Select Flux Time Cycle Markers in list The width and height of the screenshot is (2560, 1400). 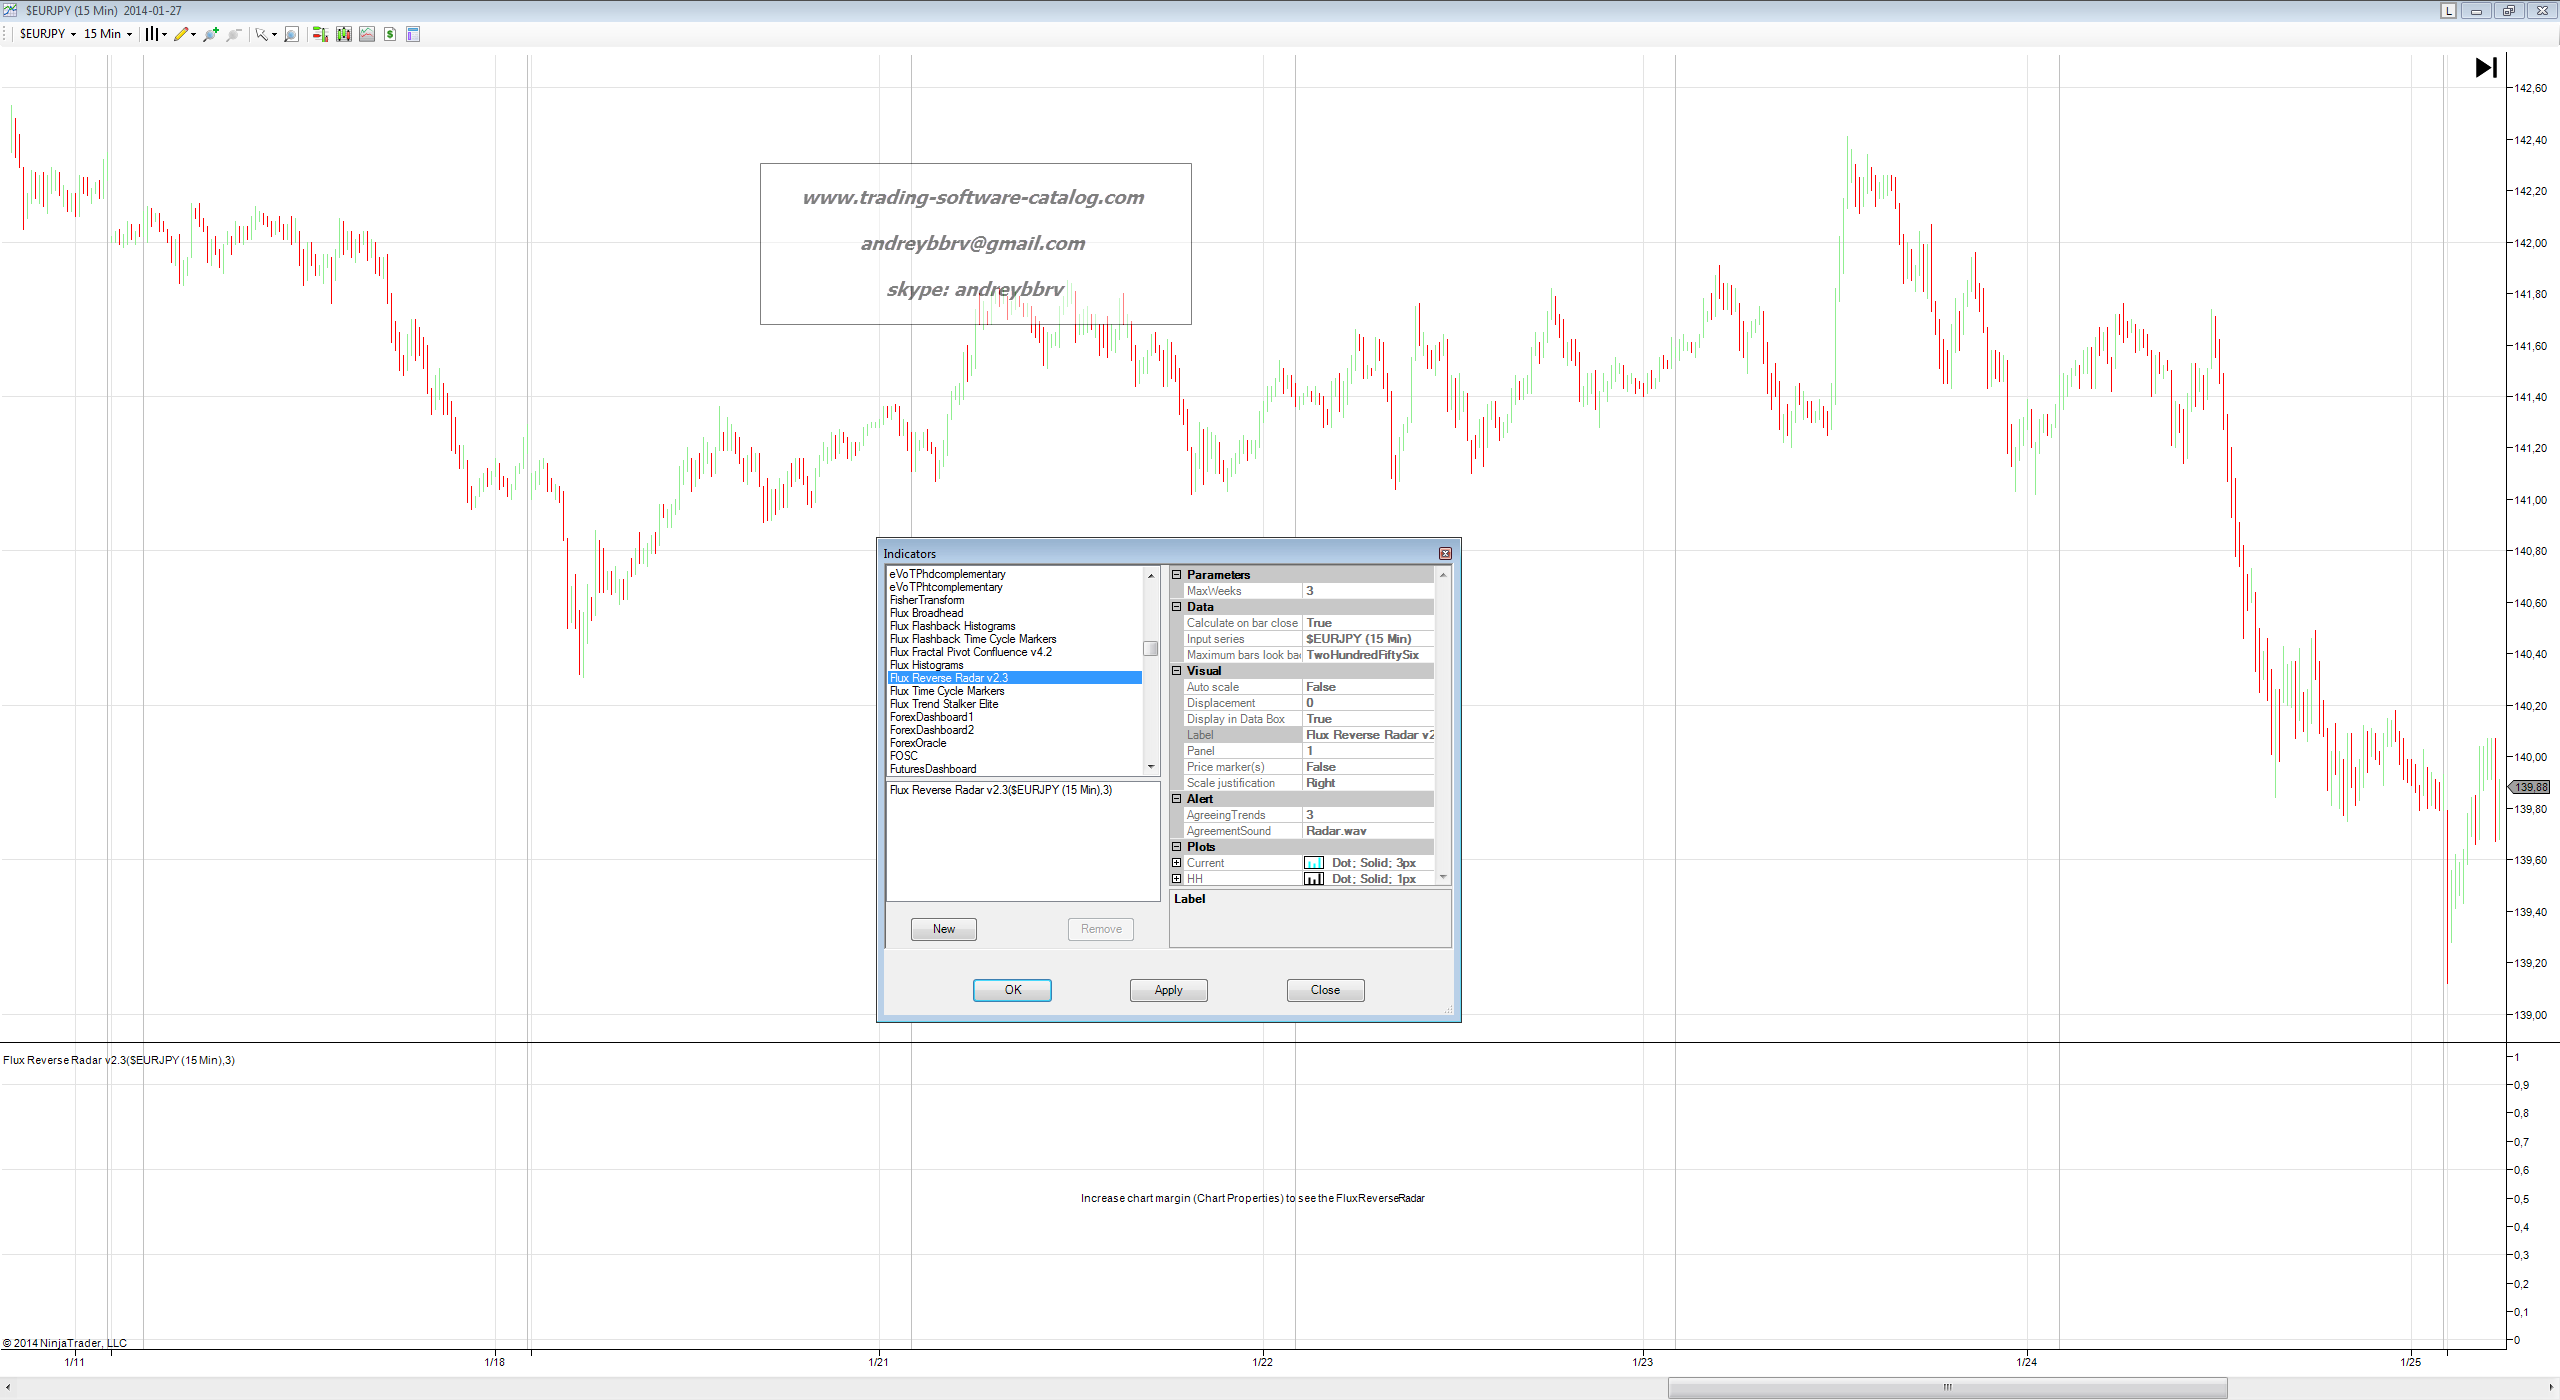coord(947,691)
